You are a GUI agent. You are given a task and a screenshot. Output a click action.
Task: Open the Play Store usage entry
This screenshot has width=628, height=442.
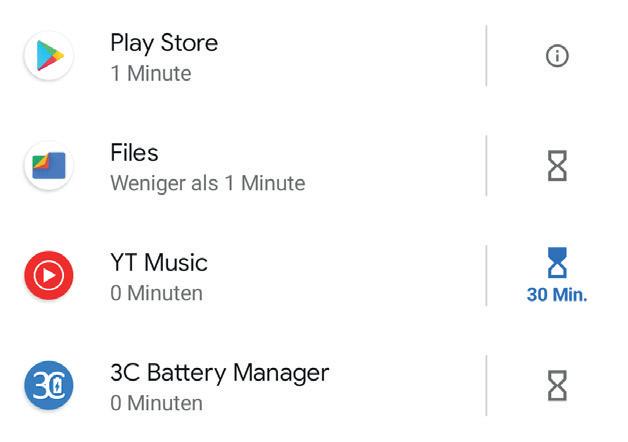tap(164, 43)
